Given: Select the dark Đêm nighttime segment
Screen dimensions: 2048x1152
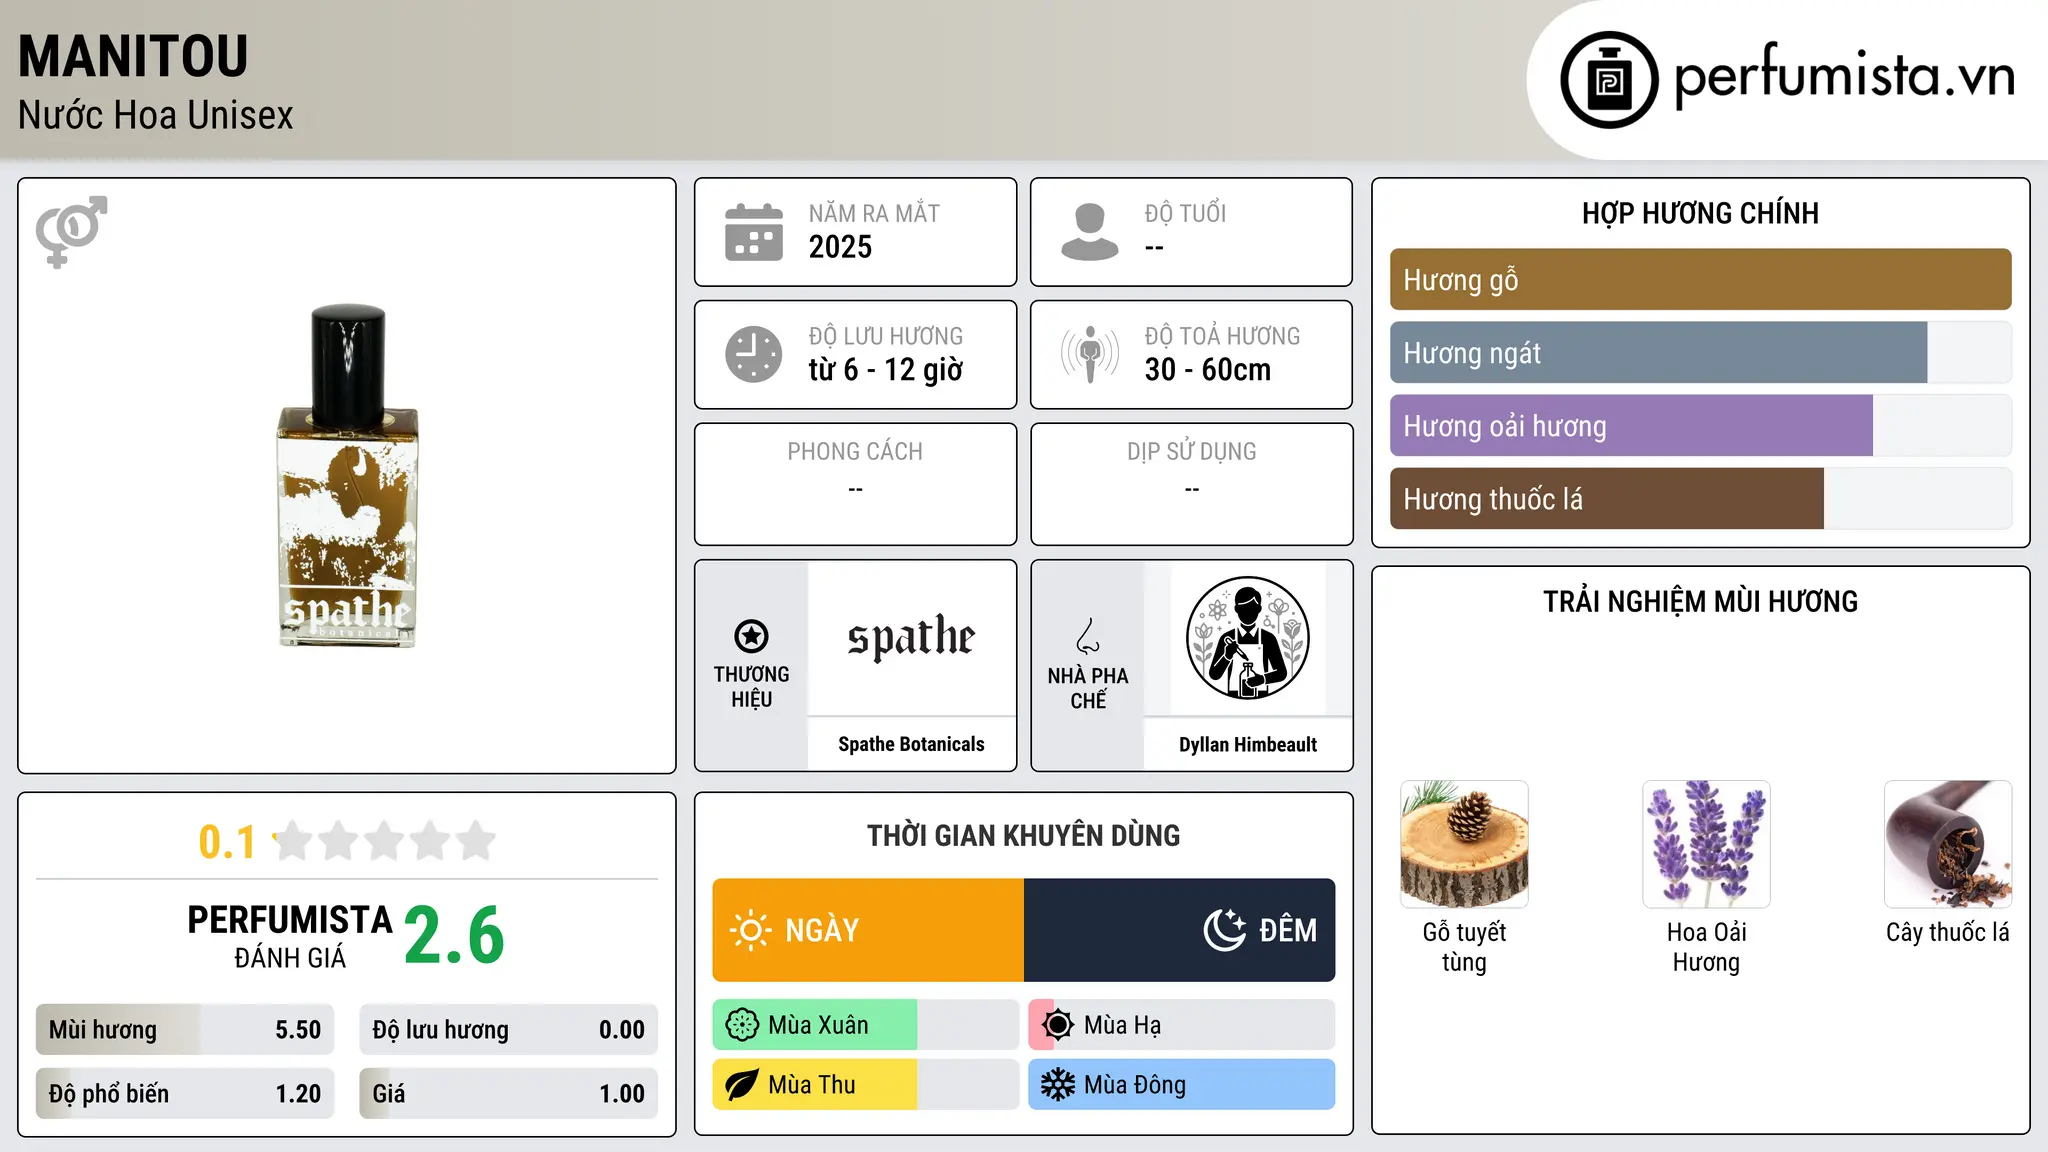Looking at the screenshot, I should (1180, 930).
